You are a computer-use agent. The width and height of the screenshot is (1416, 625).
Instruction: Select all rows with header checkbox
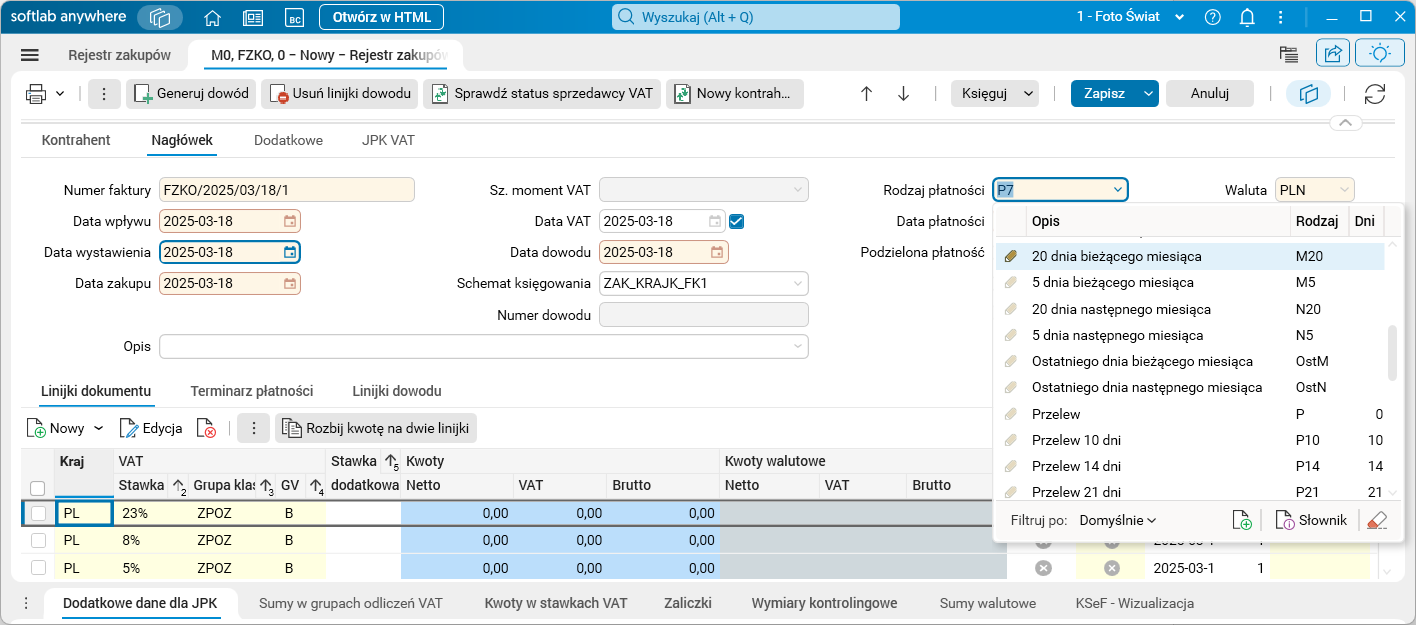[x=38, y=488]
